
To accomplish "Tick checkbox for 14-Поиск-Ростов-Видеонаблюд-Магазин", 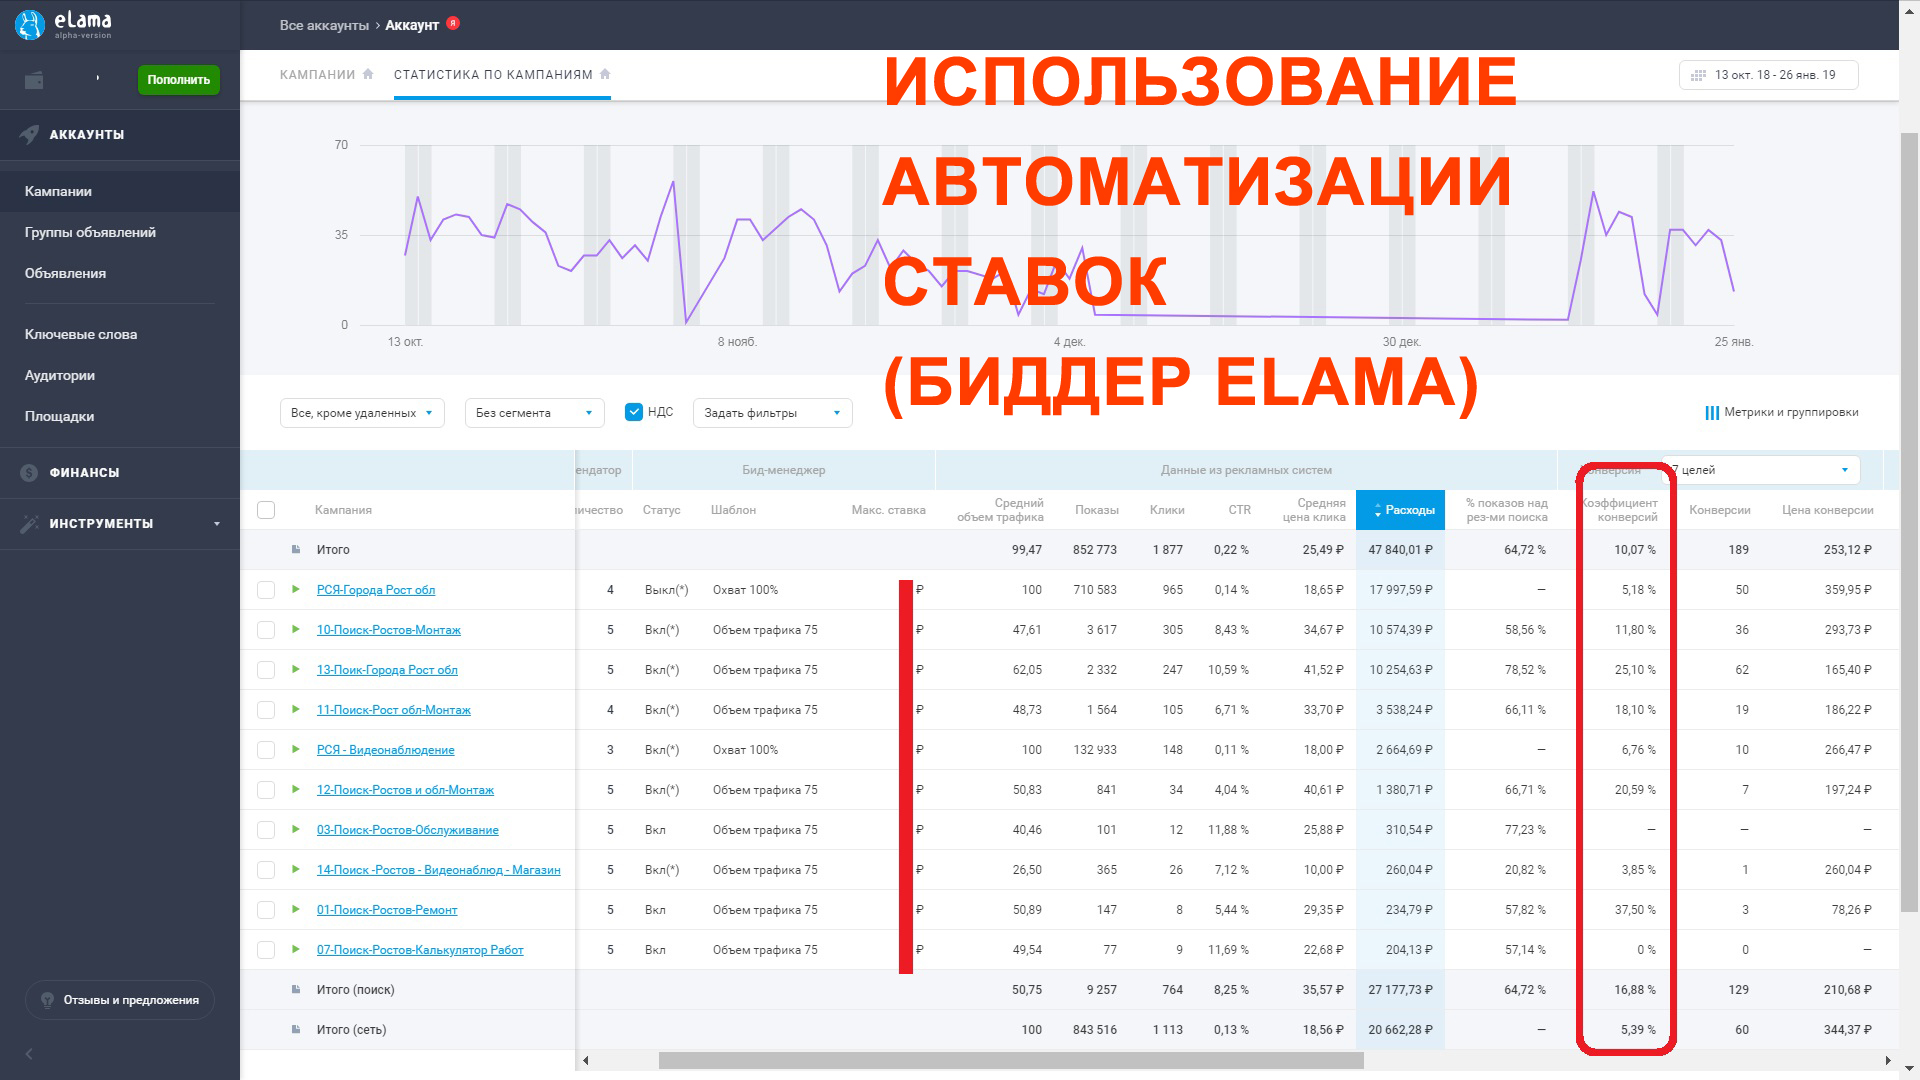I will (x=266, y=870).
